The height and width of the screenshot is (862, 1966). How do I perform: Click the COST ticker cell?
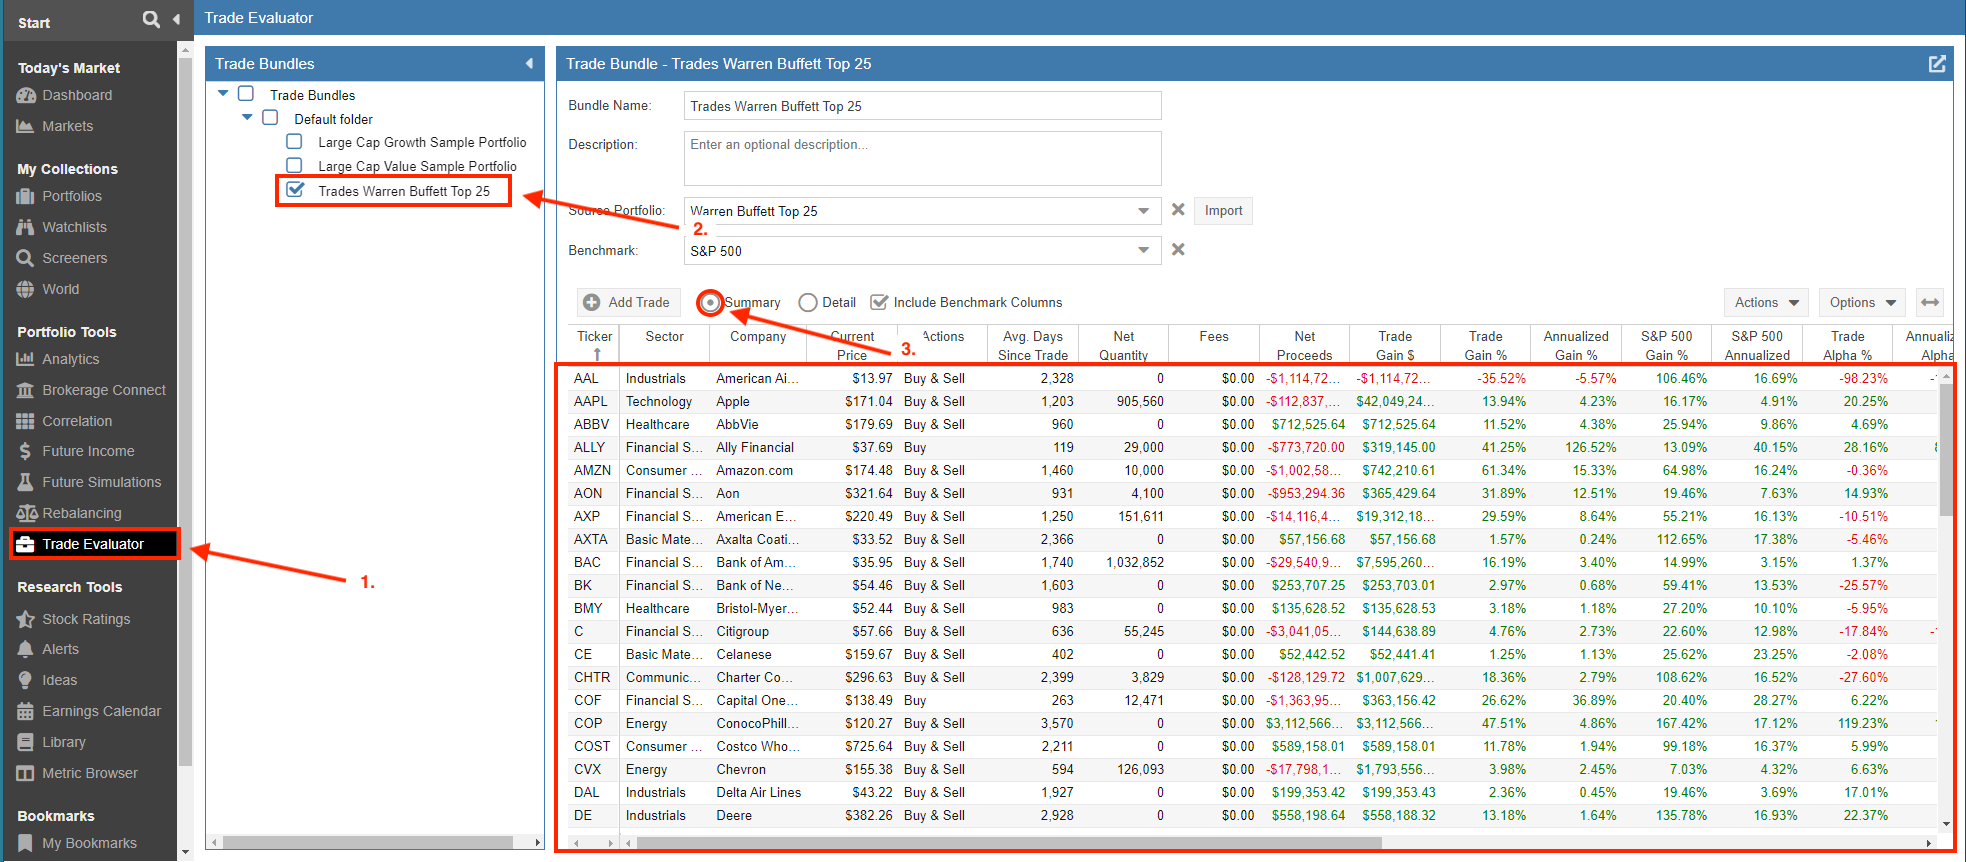point(592,746)
